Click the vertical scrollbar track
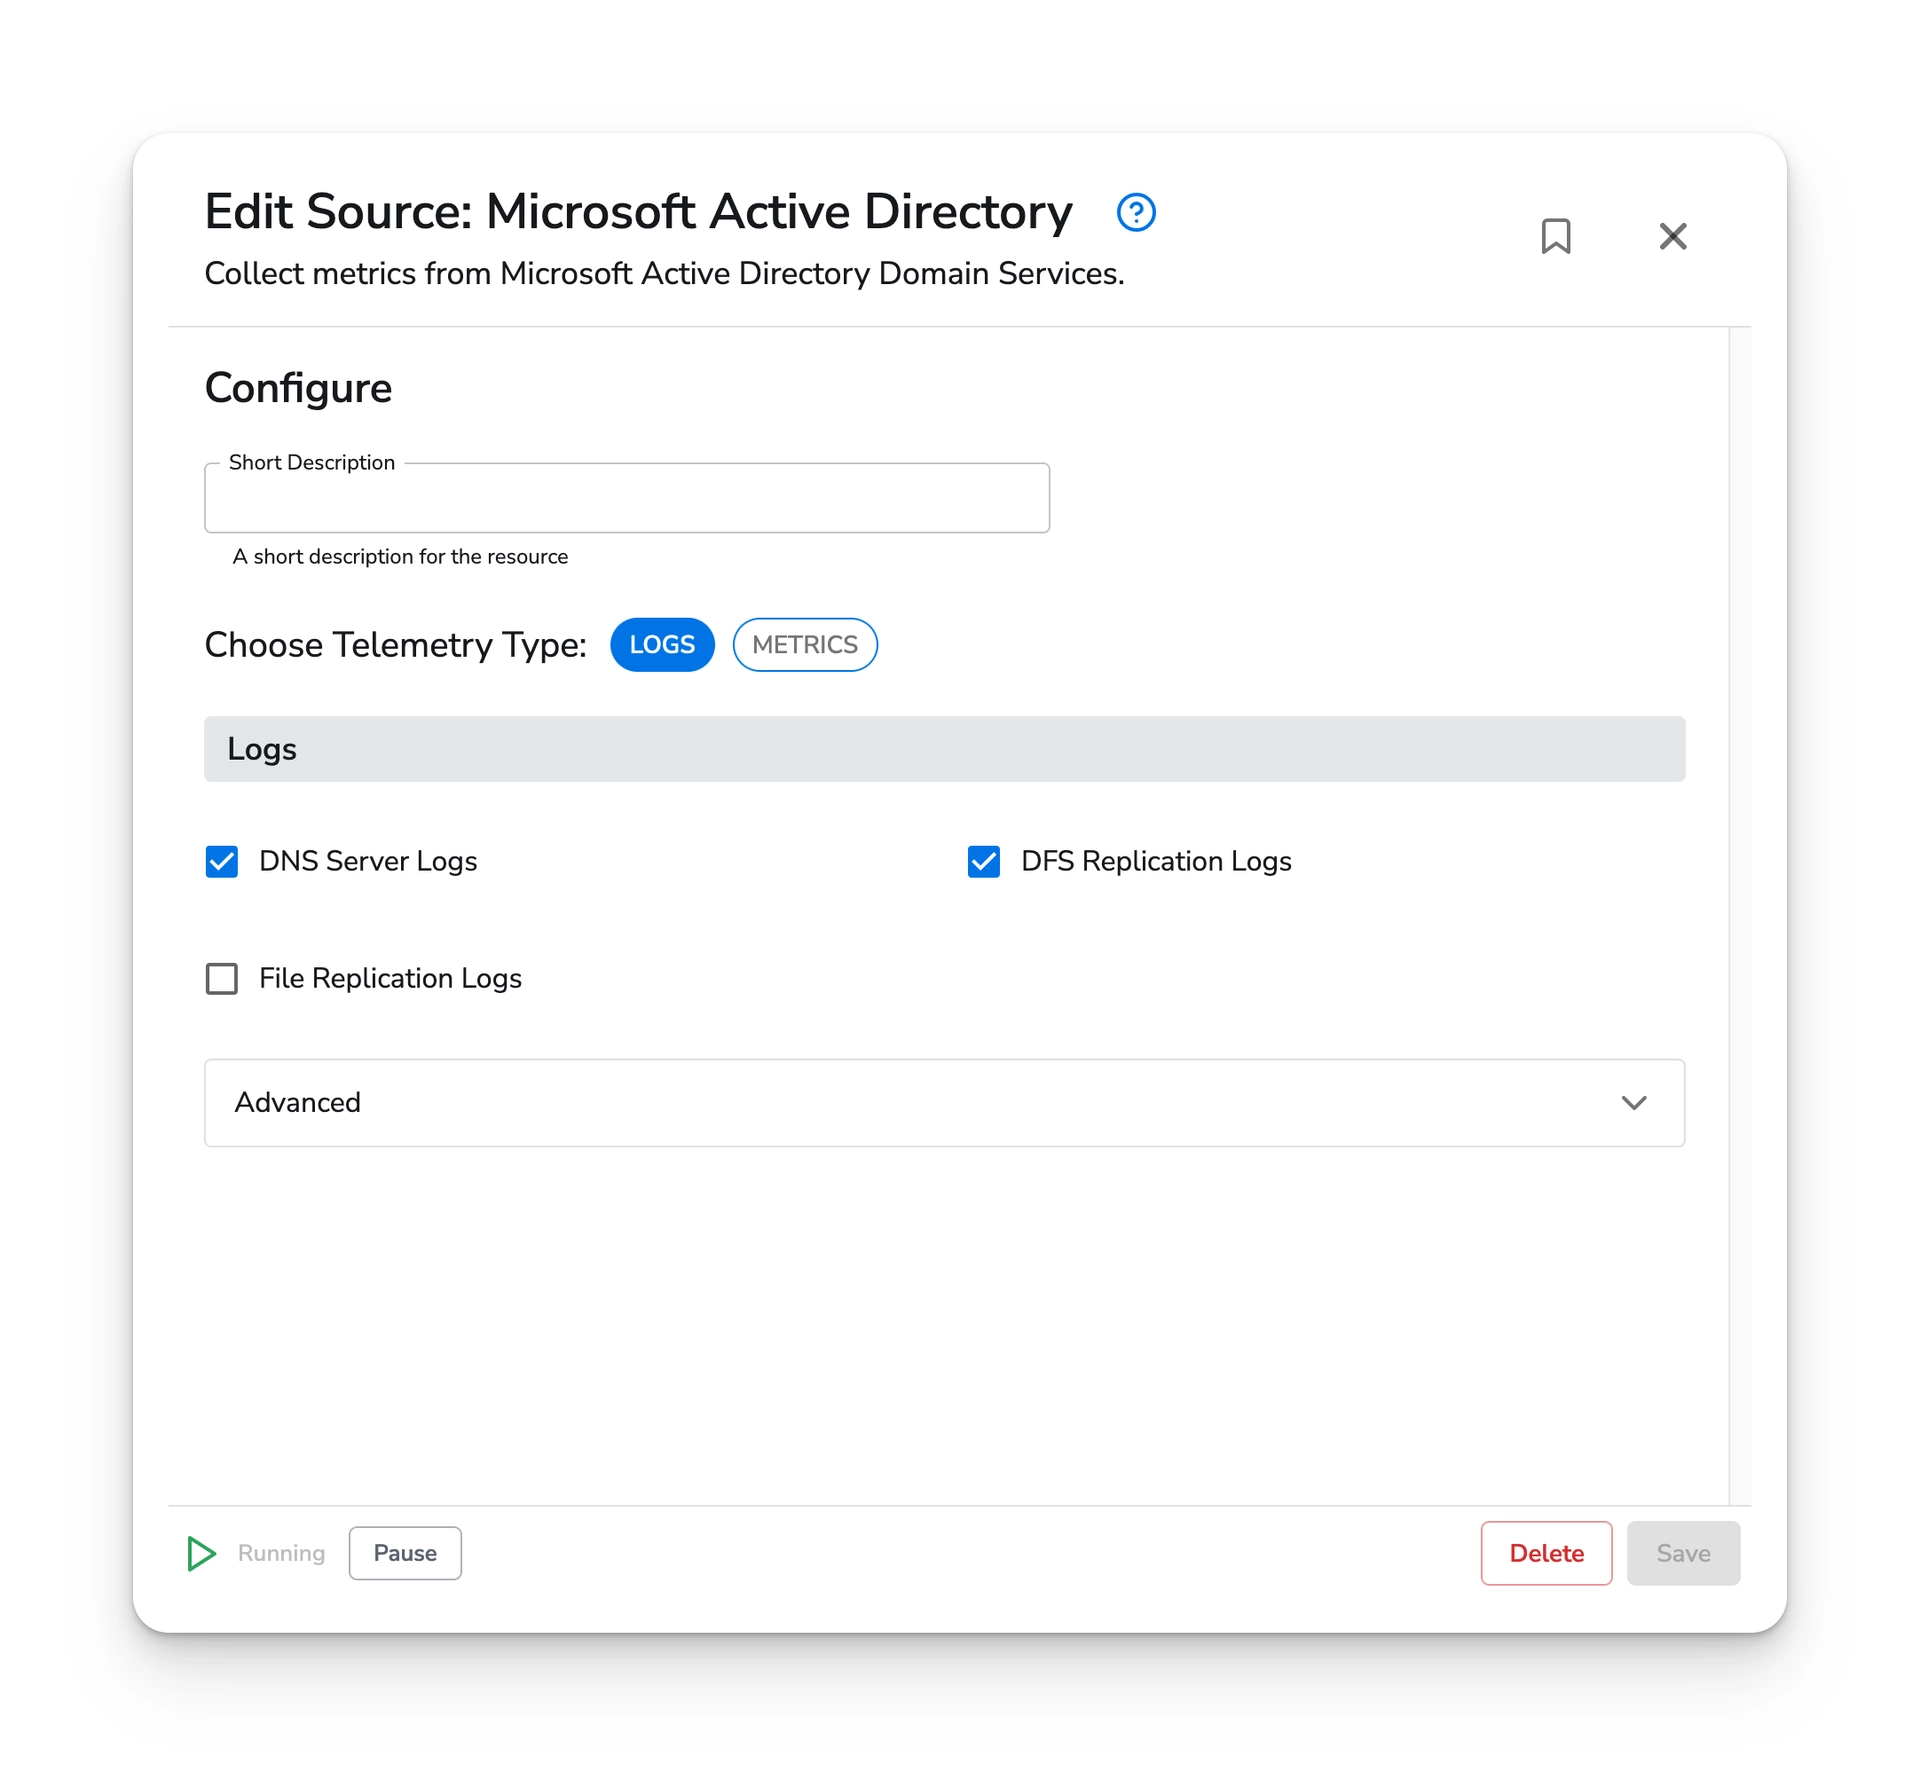Image resolution: width=1920 pixels, height=1766 pixels. [1739, 900]
